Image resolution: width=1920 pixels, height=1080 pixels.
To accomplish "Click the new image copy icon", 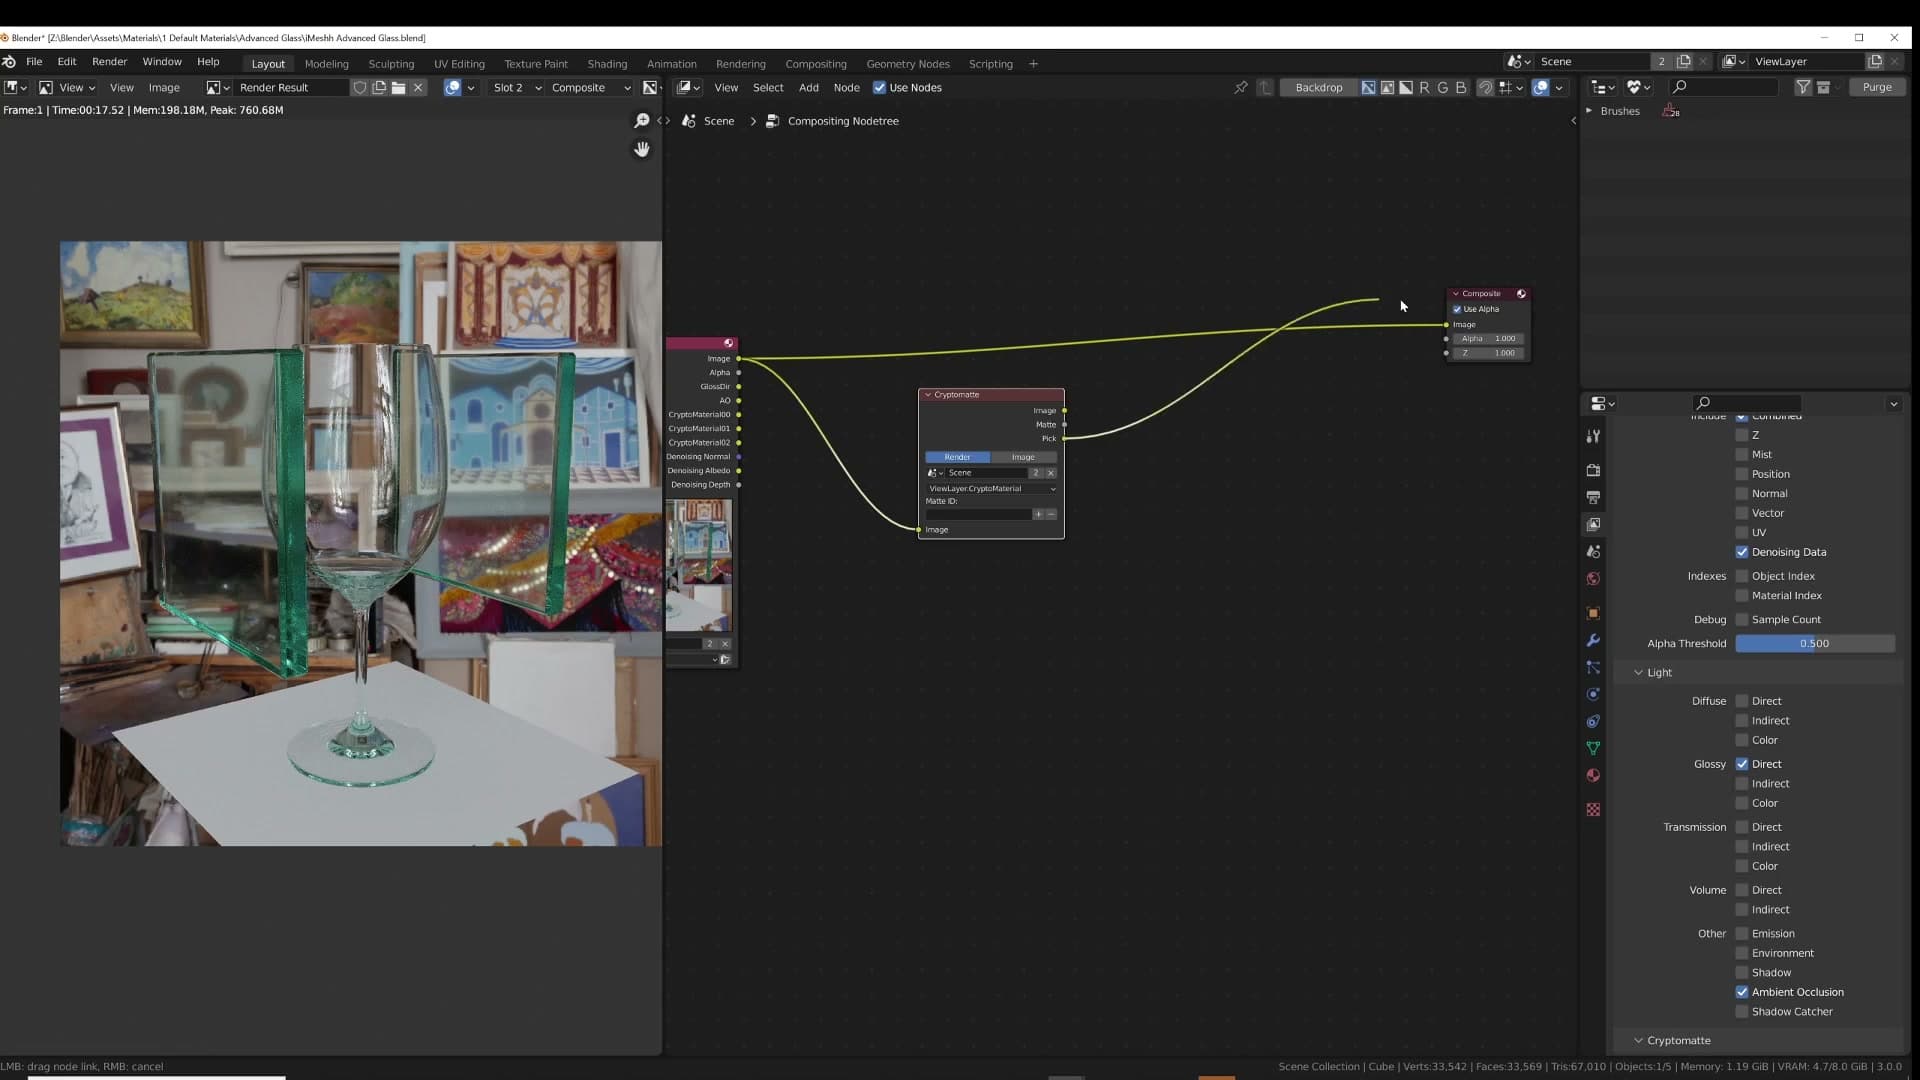I will [379, 88].
